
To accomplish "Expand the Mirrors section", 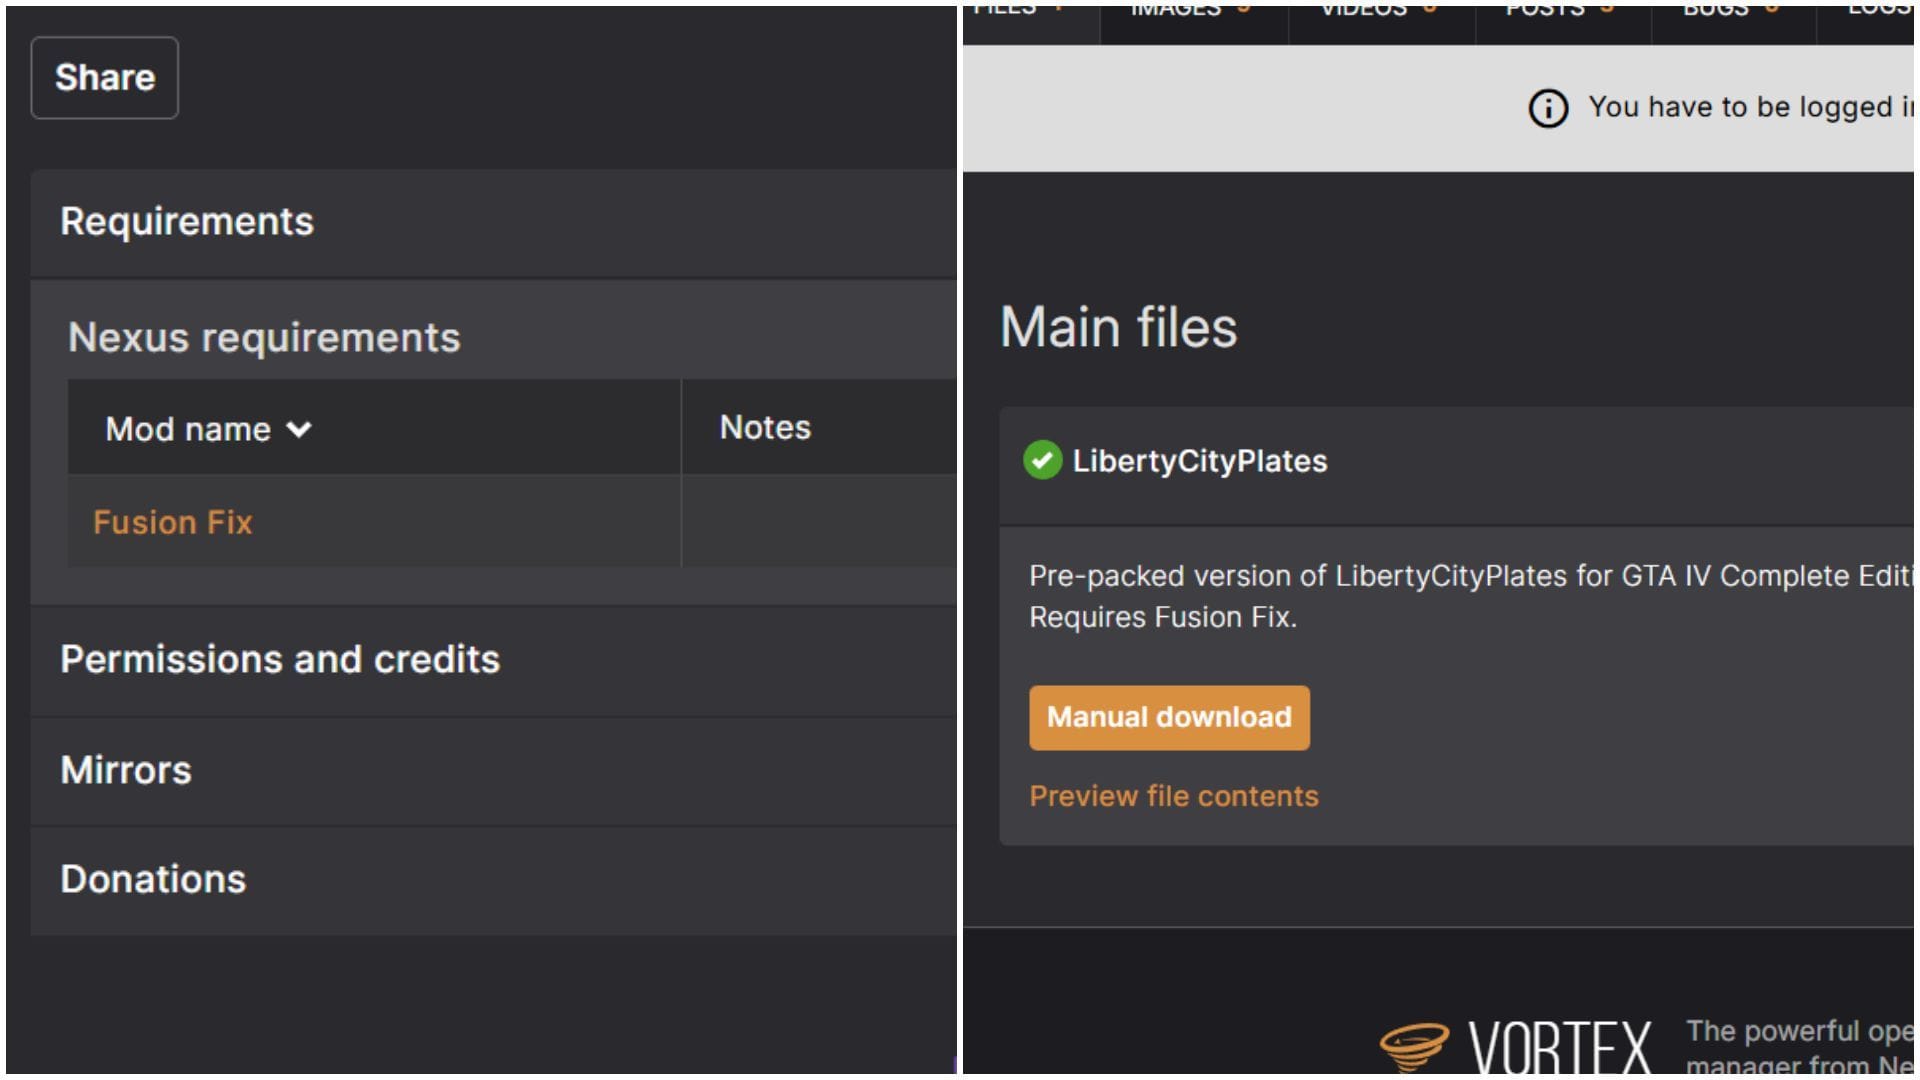I will point(126,770).
